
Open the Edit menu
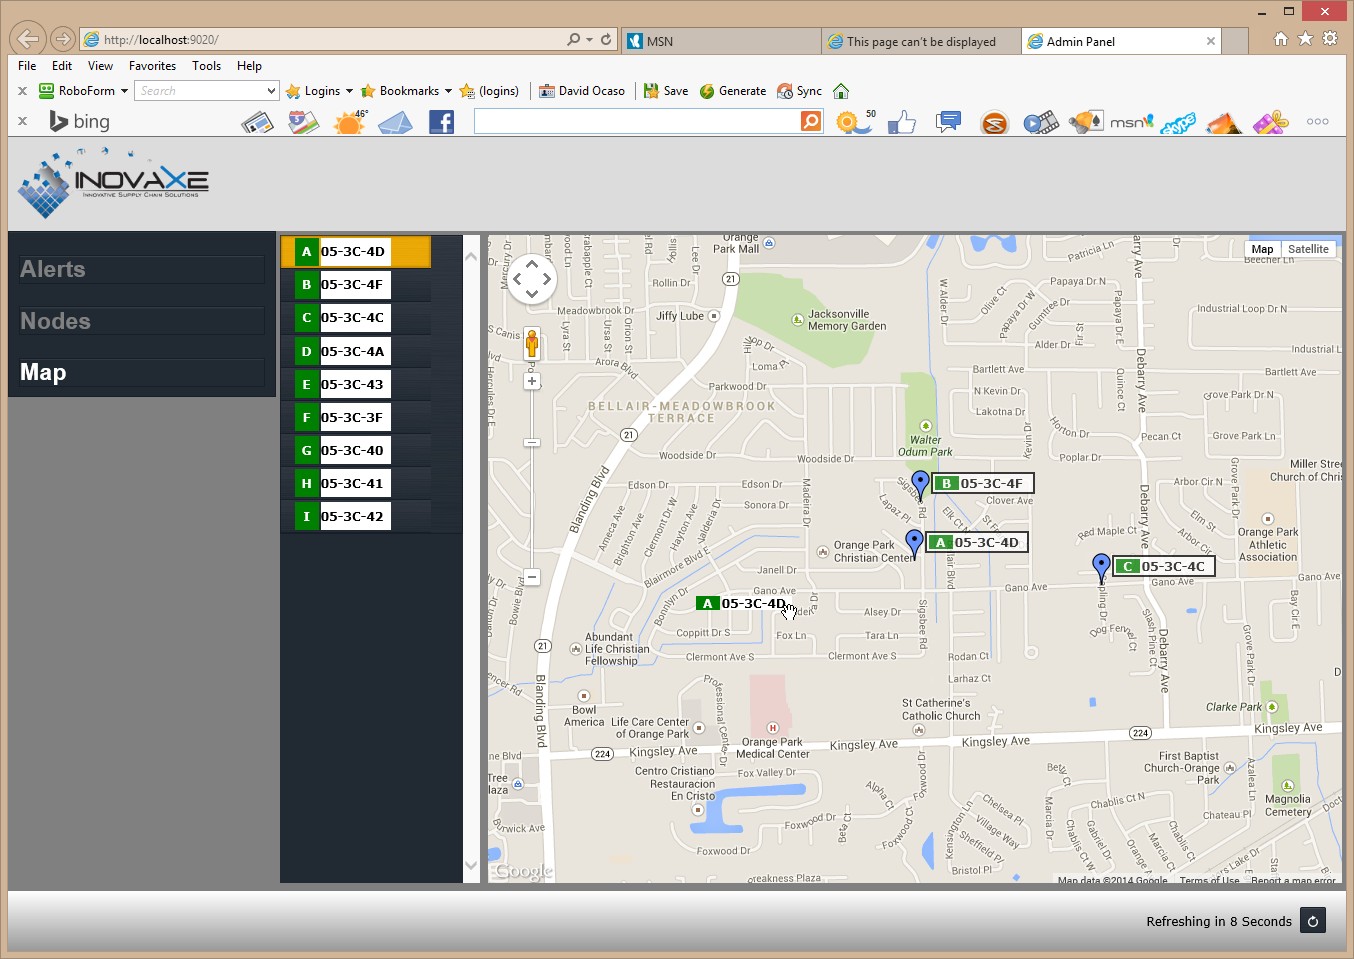pos(62,66)
